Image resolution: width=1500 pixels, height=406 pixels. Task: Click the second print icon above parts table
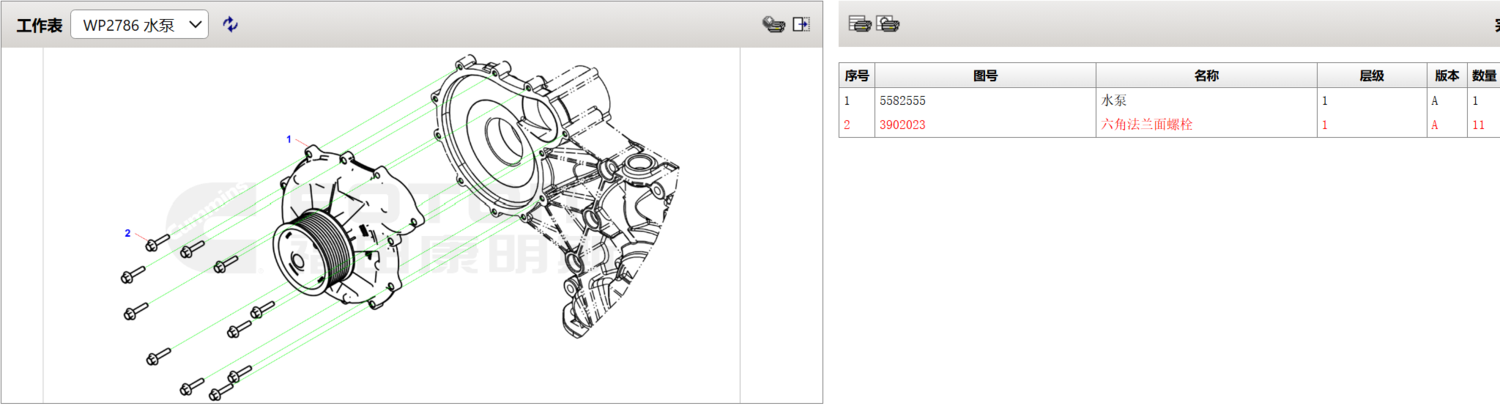pyautogui.click(x=888, y=24)
